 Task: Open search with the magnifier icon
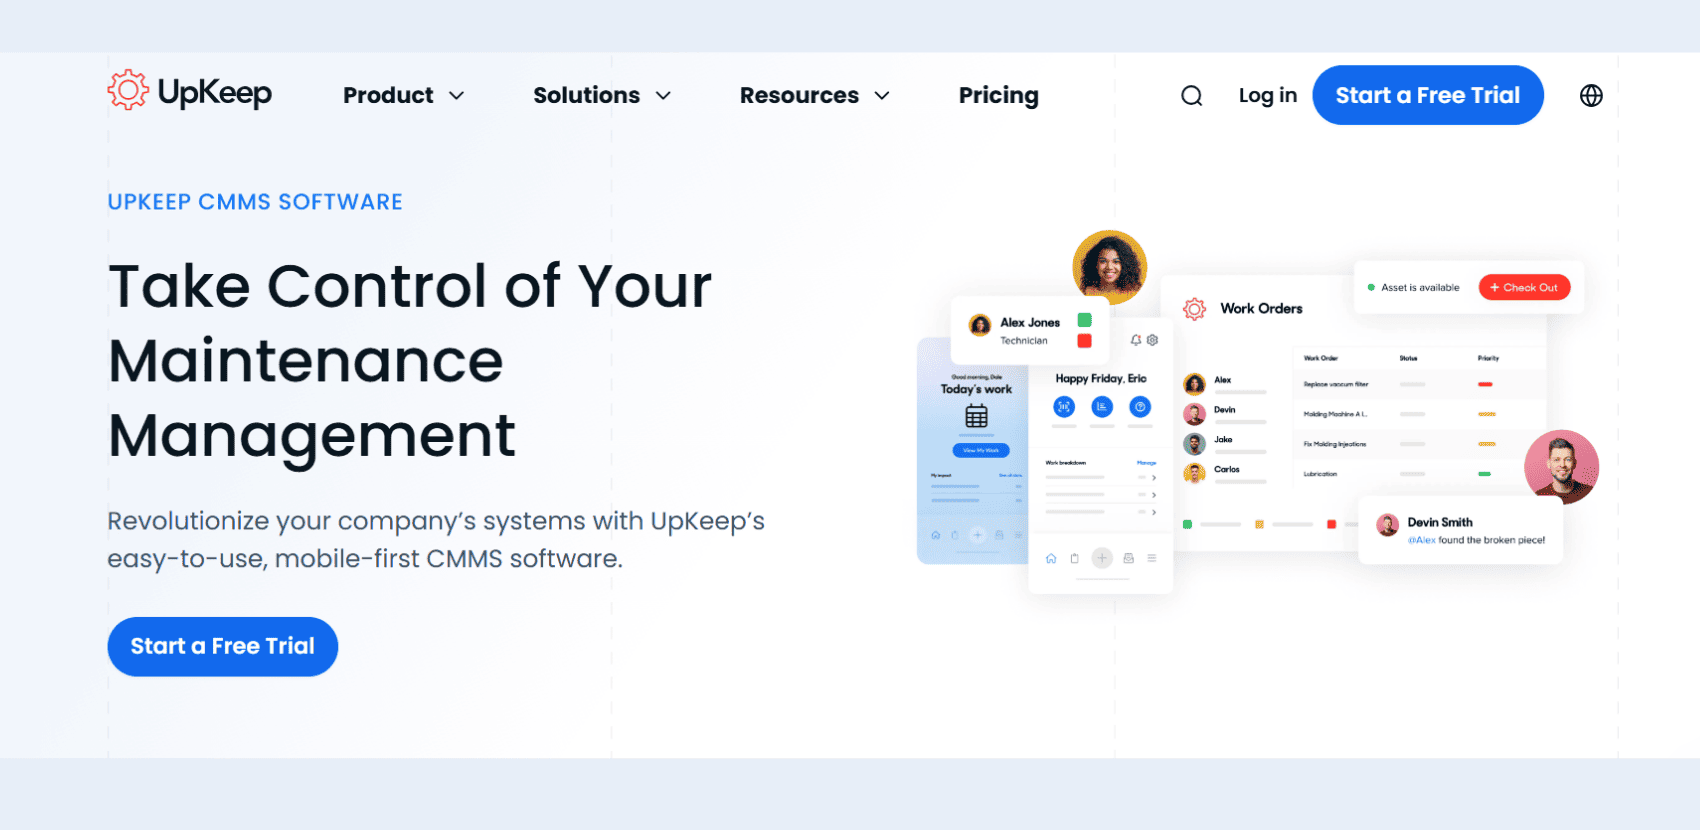pyautogui.click(x=1191, y=96)
